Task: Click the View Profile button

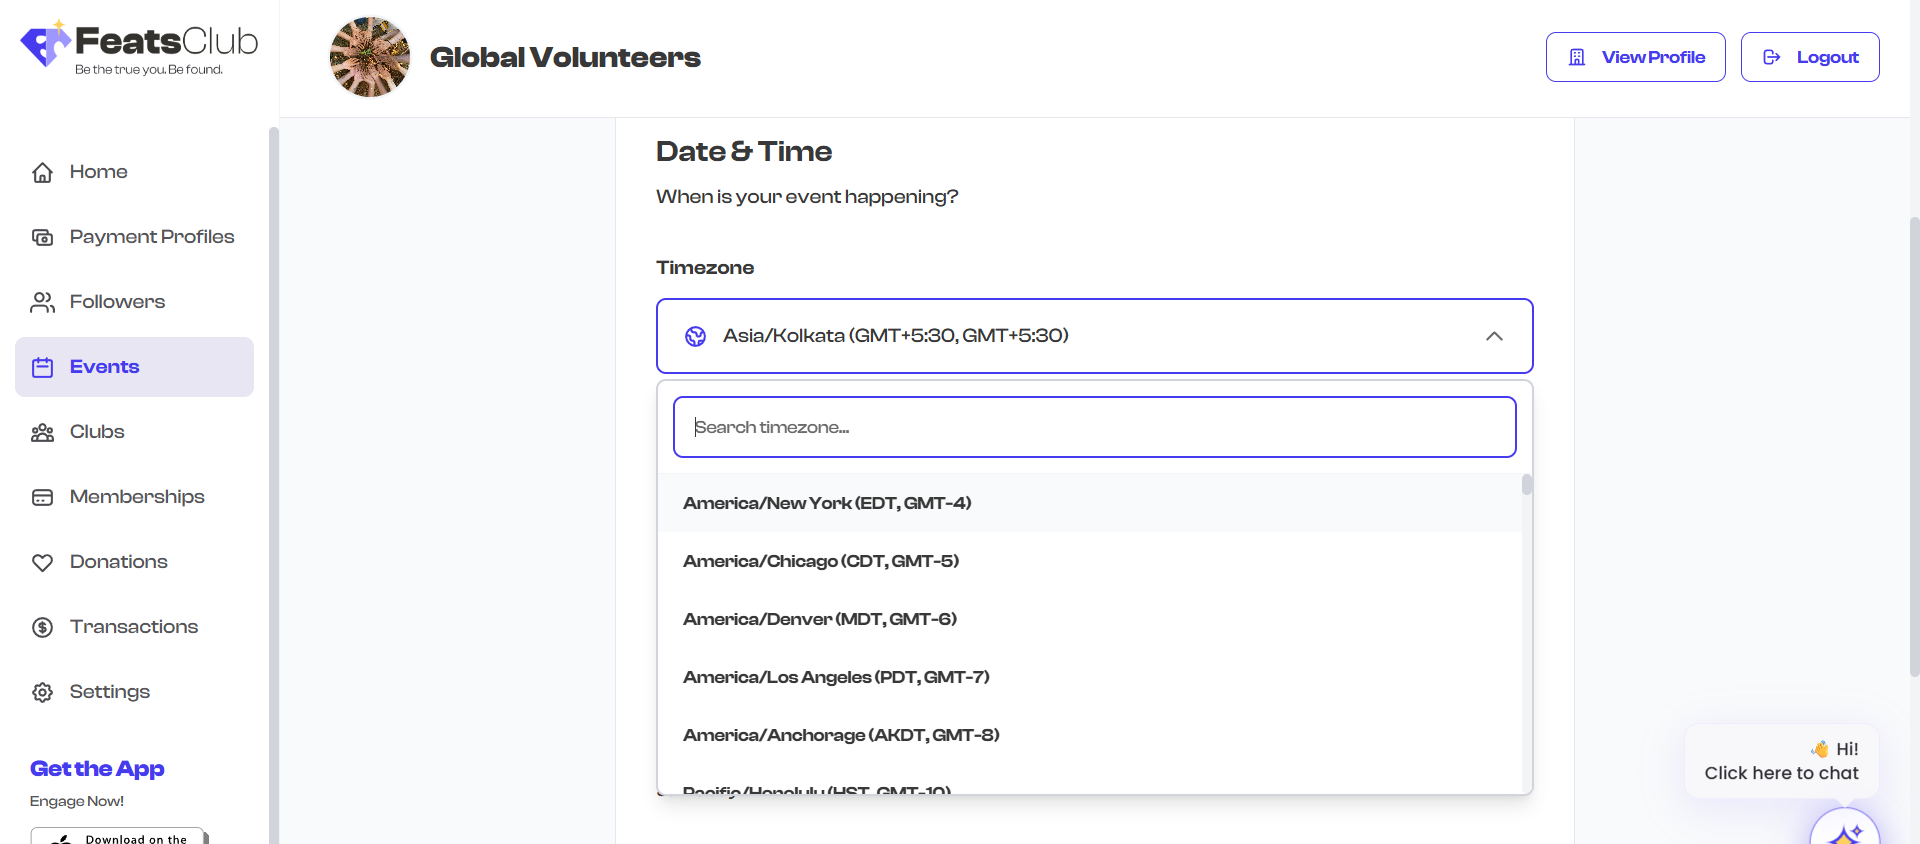Action: pyautogui.click(x=1636, y=57)
